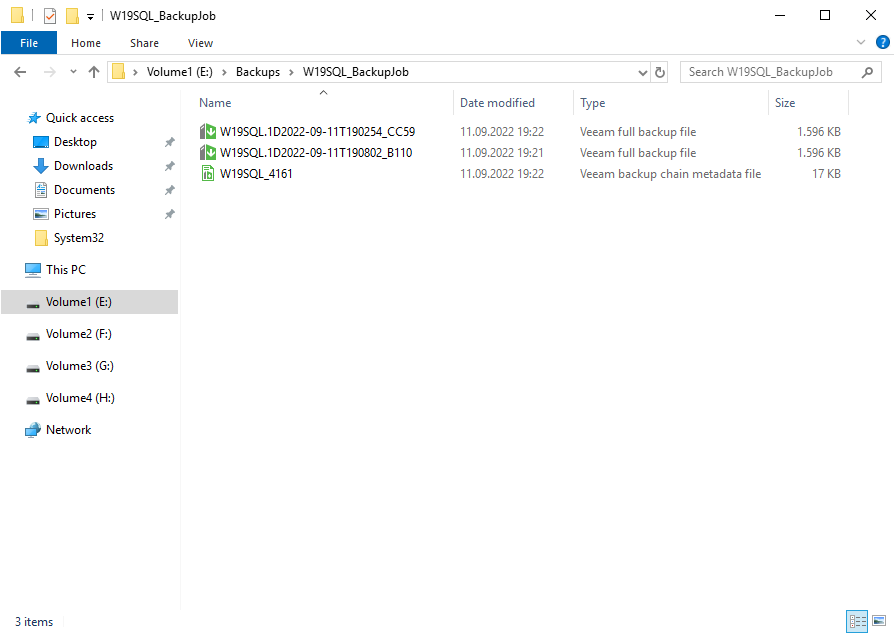Click the W19SQL_4161 metadata file icon

coord(208,173)
